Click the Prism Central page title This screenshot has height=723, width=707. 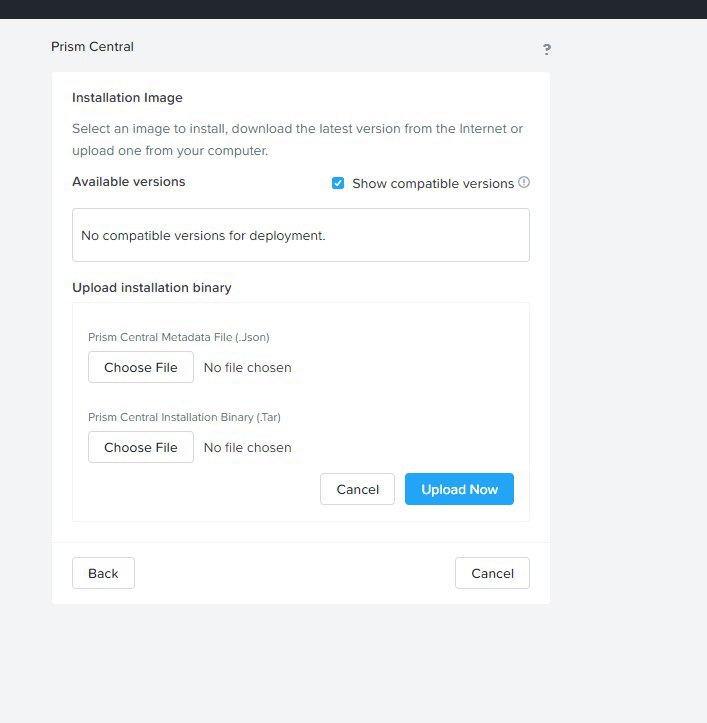[x=92, y=47]
